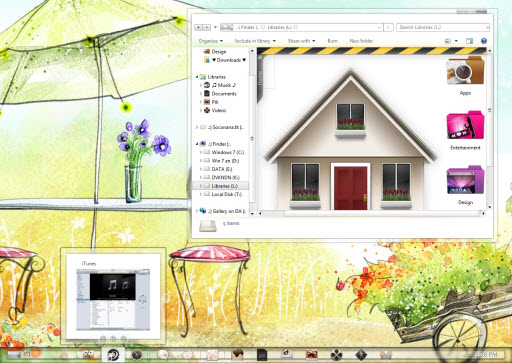This screenshot has width=512, height=363.
Task: Expand the Videos library node
Action: [x=200, y=110]
